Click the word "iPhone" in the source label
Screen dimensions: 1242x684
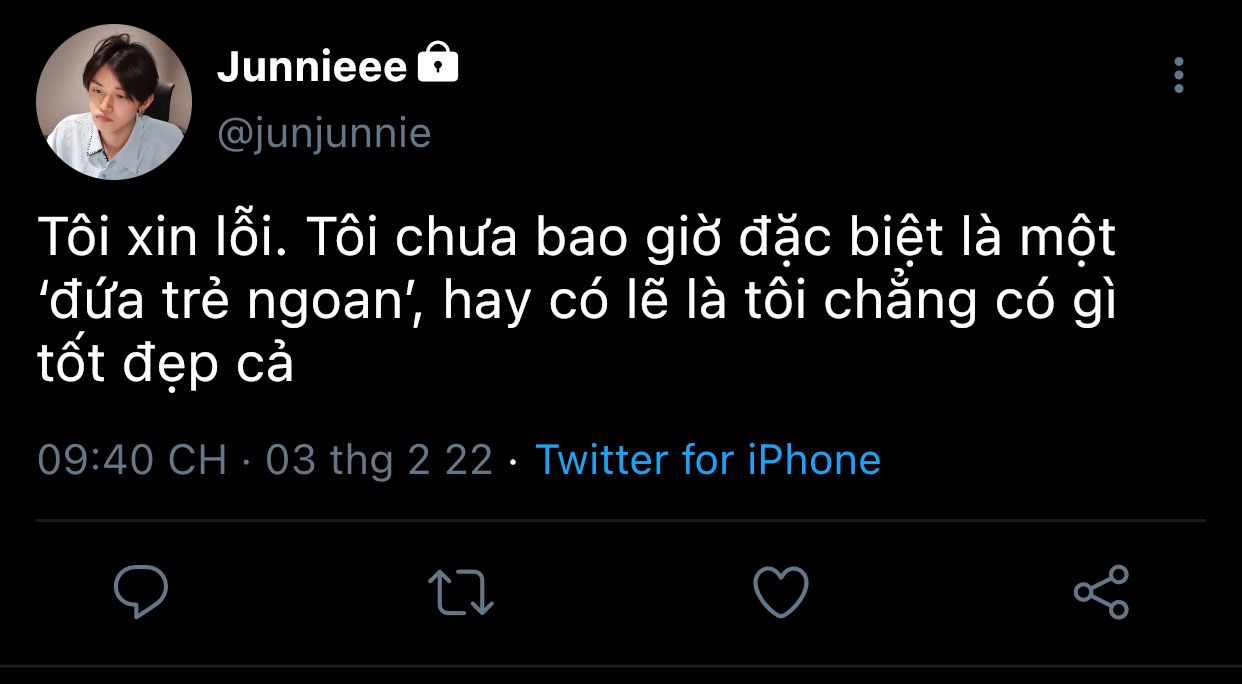click(814, 460)
